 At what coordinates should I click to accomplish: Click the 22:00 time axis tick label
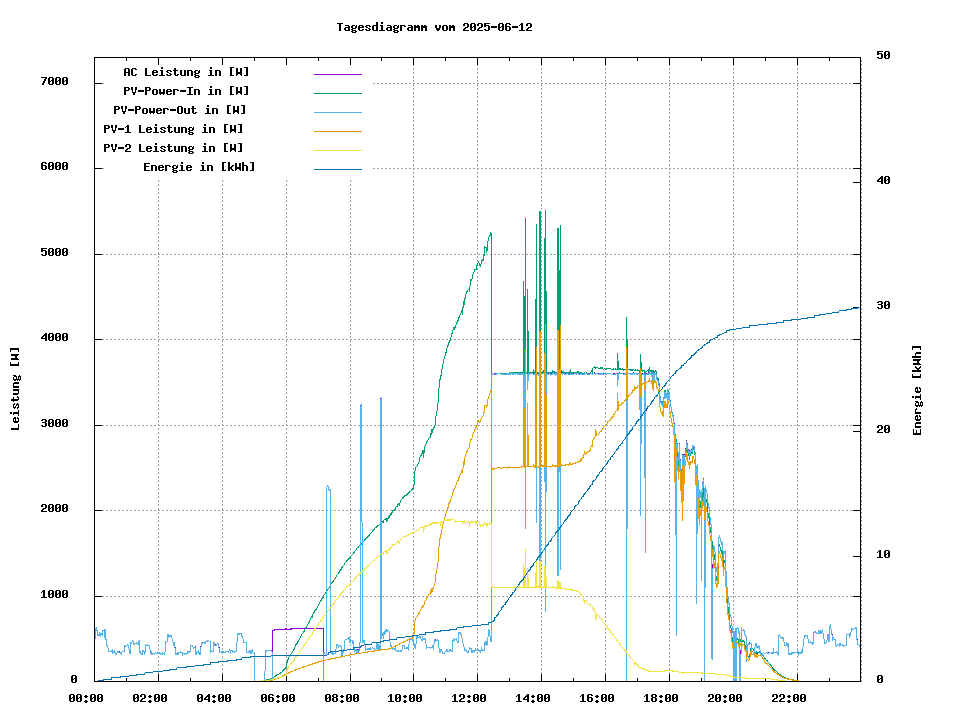click(788, 698)
